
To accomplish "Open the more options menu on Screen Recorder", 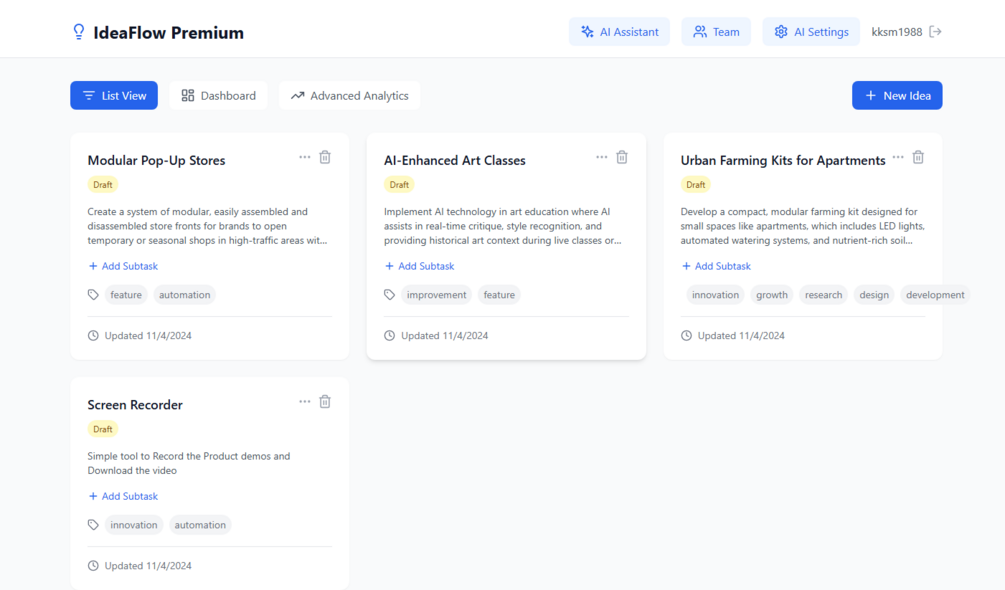I will [304, 401].
